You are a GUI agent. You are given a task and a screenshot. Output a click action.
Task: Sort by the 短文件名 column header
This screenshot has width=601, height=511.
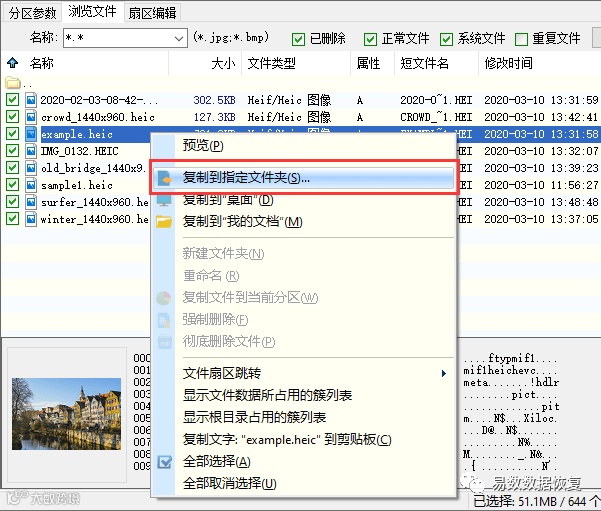tap(424, 63)
